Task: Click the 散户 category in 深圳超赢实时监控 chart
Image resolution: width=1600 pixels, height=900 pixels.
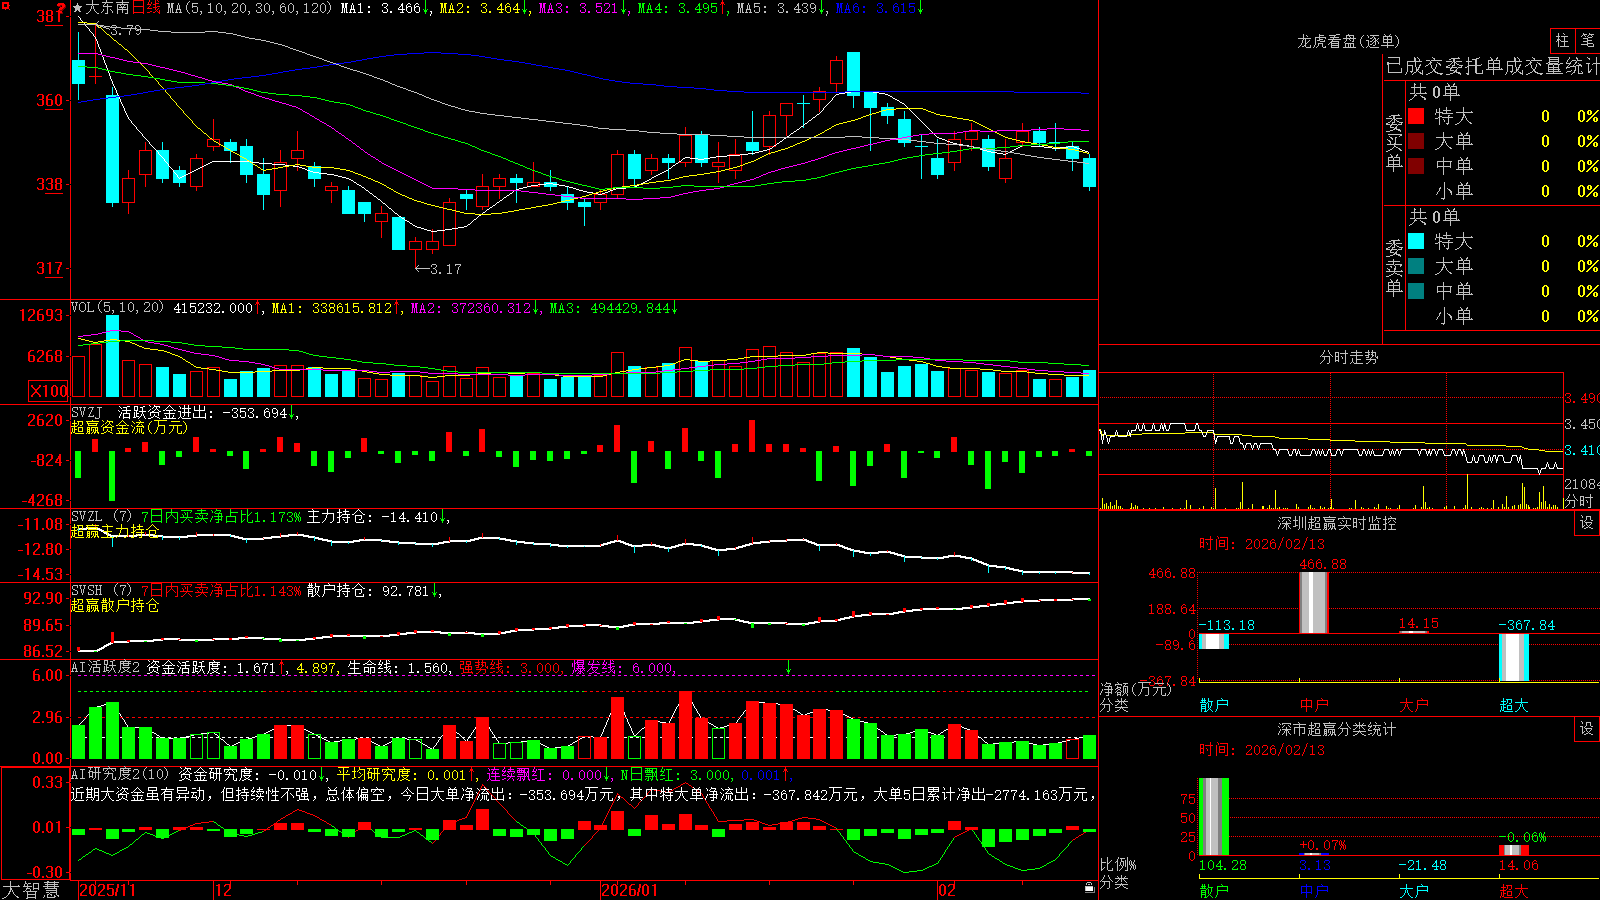Action: point(1214,705)
